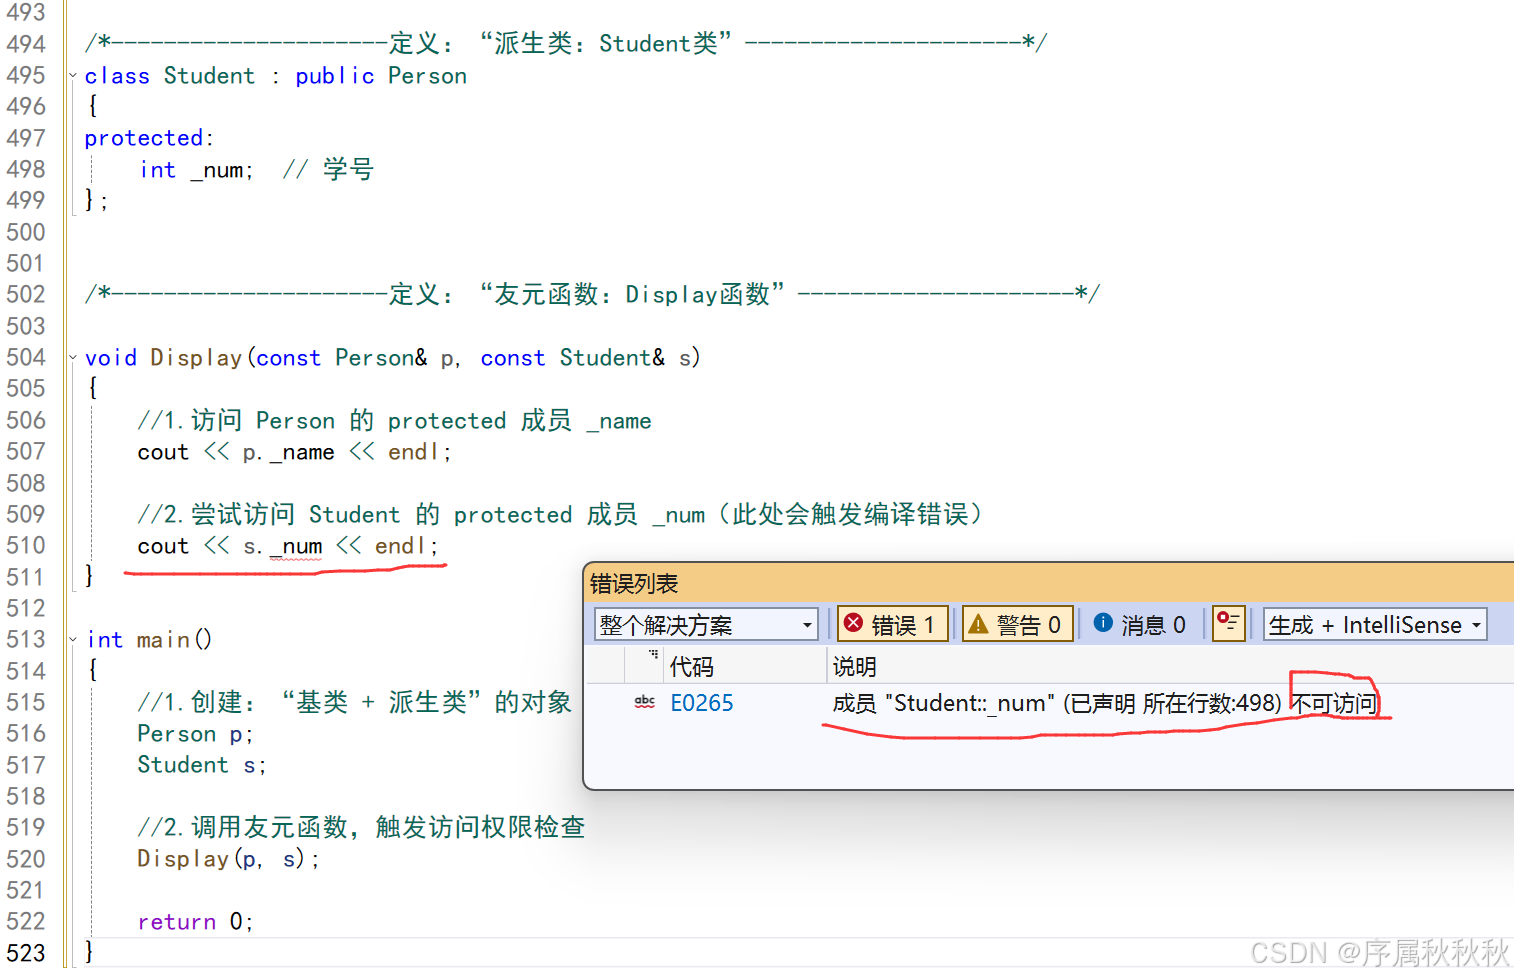Viewport: 1514px width, 979px height.
Task: Toggle the 错误 1 errors filter
Action: (x=892, y=623)
